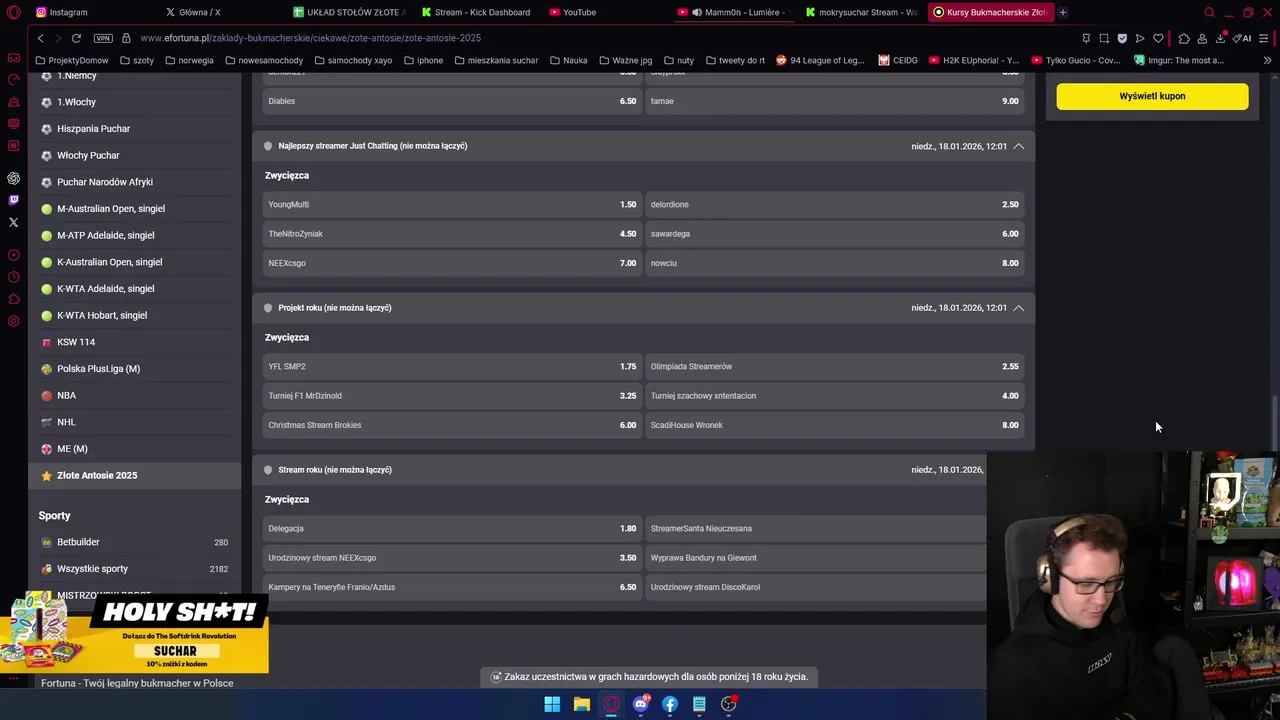
Task: Open File Explorer from the taskbar
Action: 581,704
